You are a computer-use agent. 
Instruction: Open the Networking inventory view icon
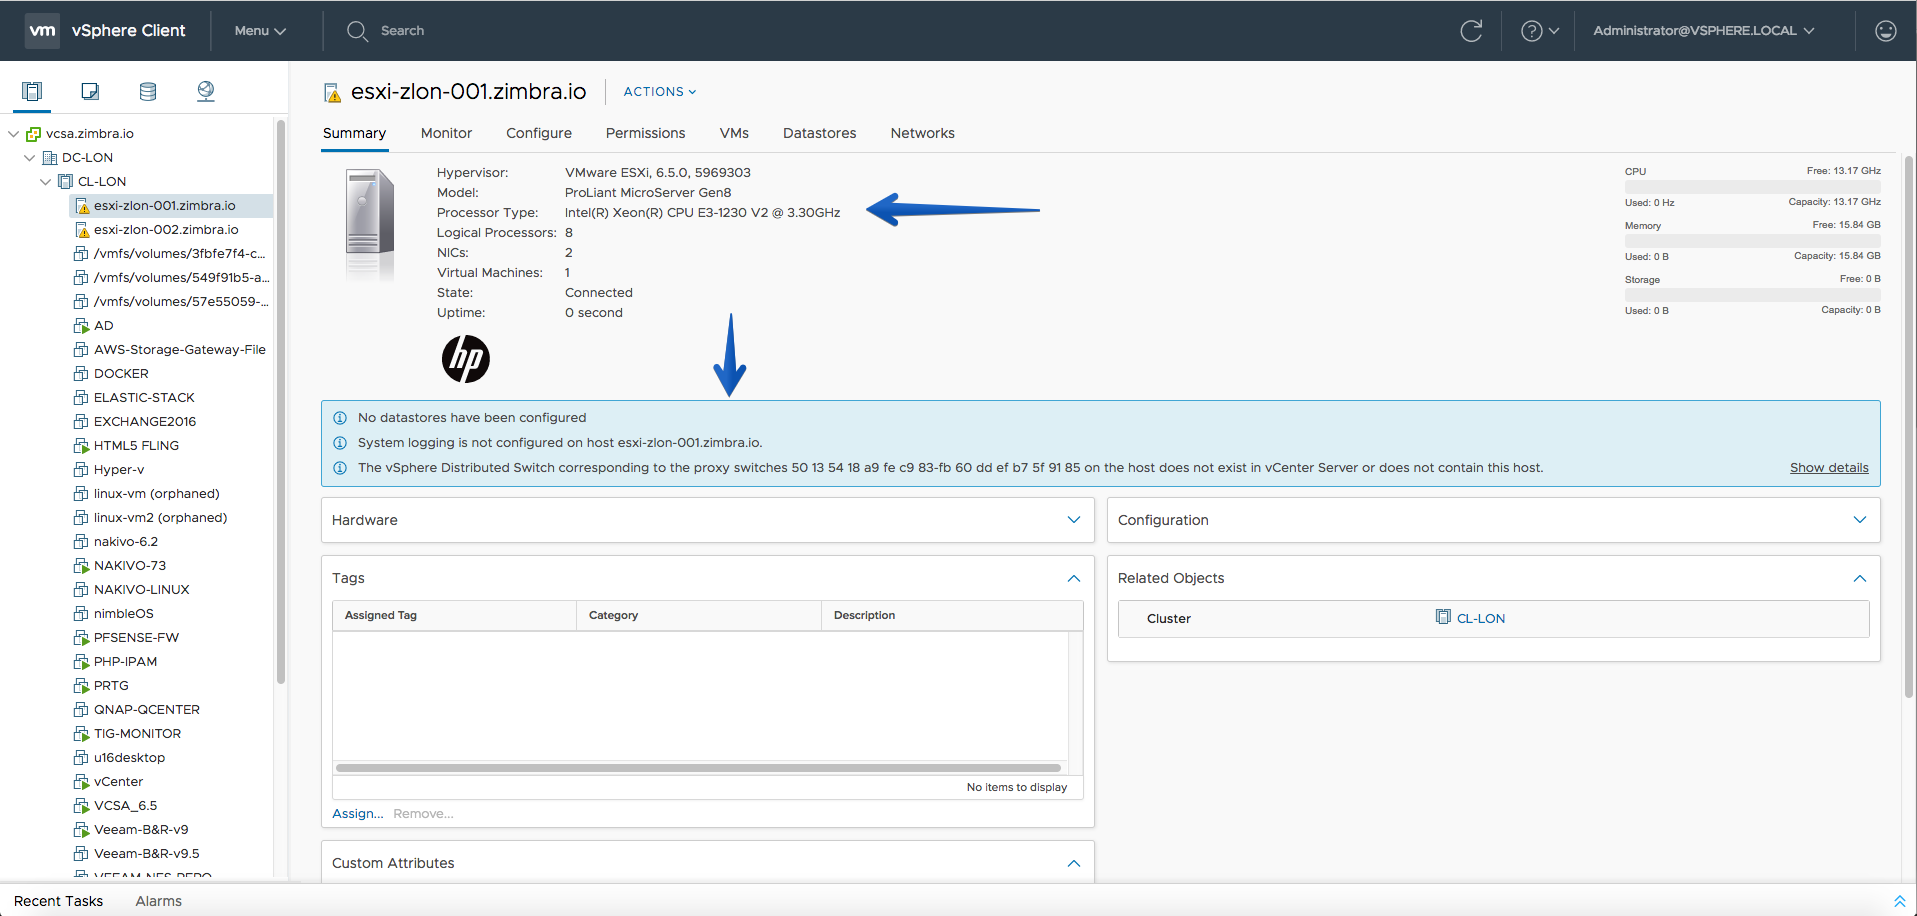[206, 92]
